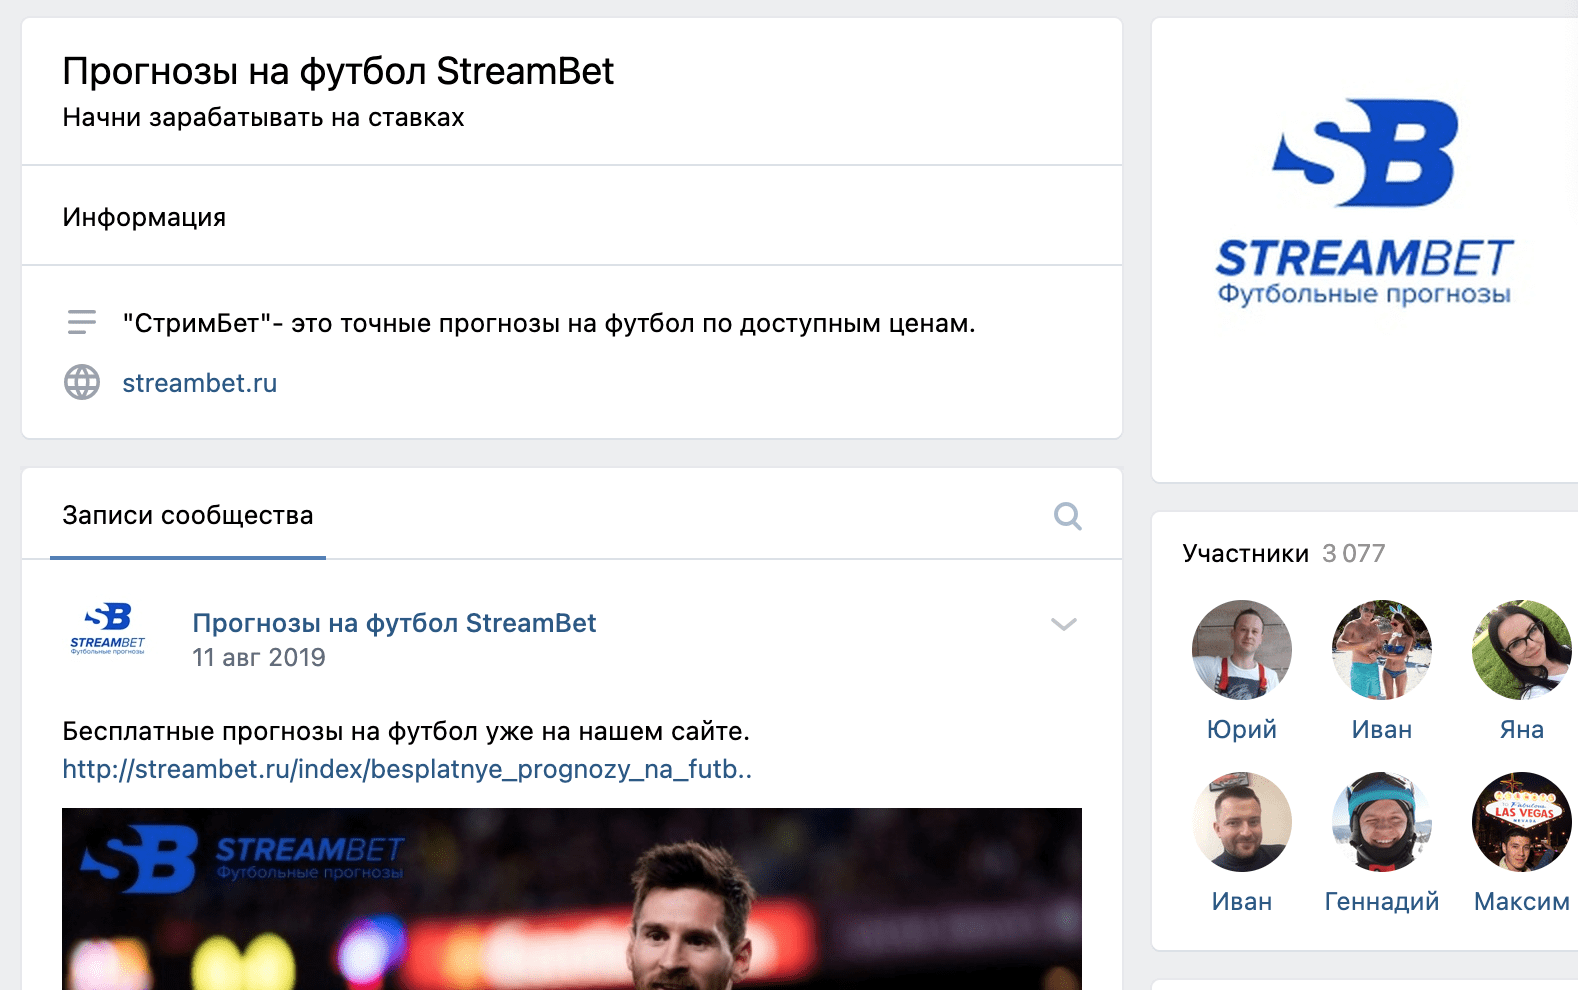Viewport: 1578px width, 990px height.
Task: Click the globe icon beside streambet.ru
Action: [x=82, y=382]
